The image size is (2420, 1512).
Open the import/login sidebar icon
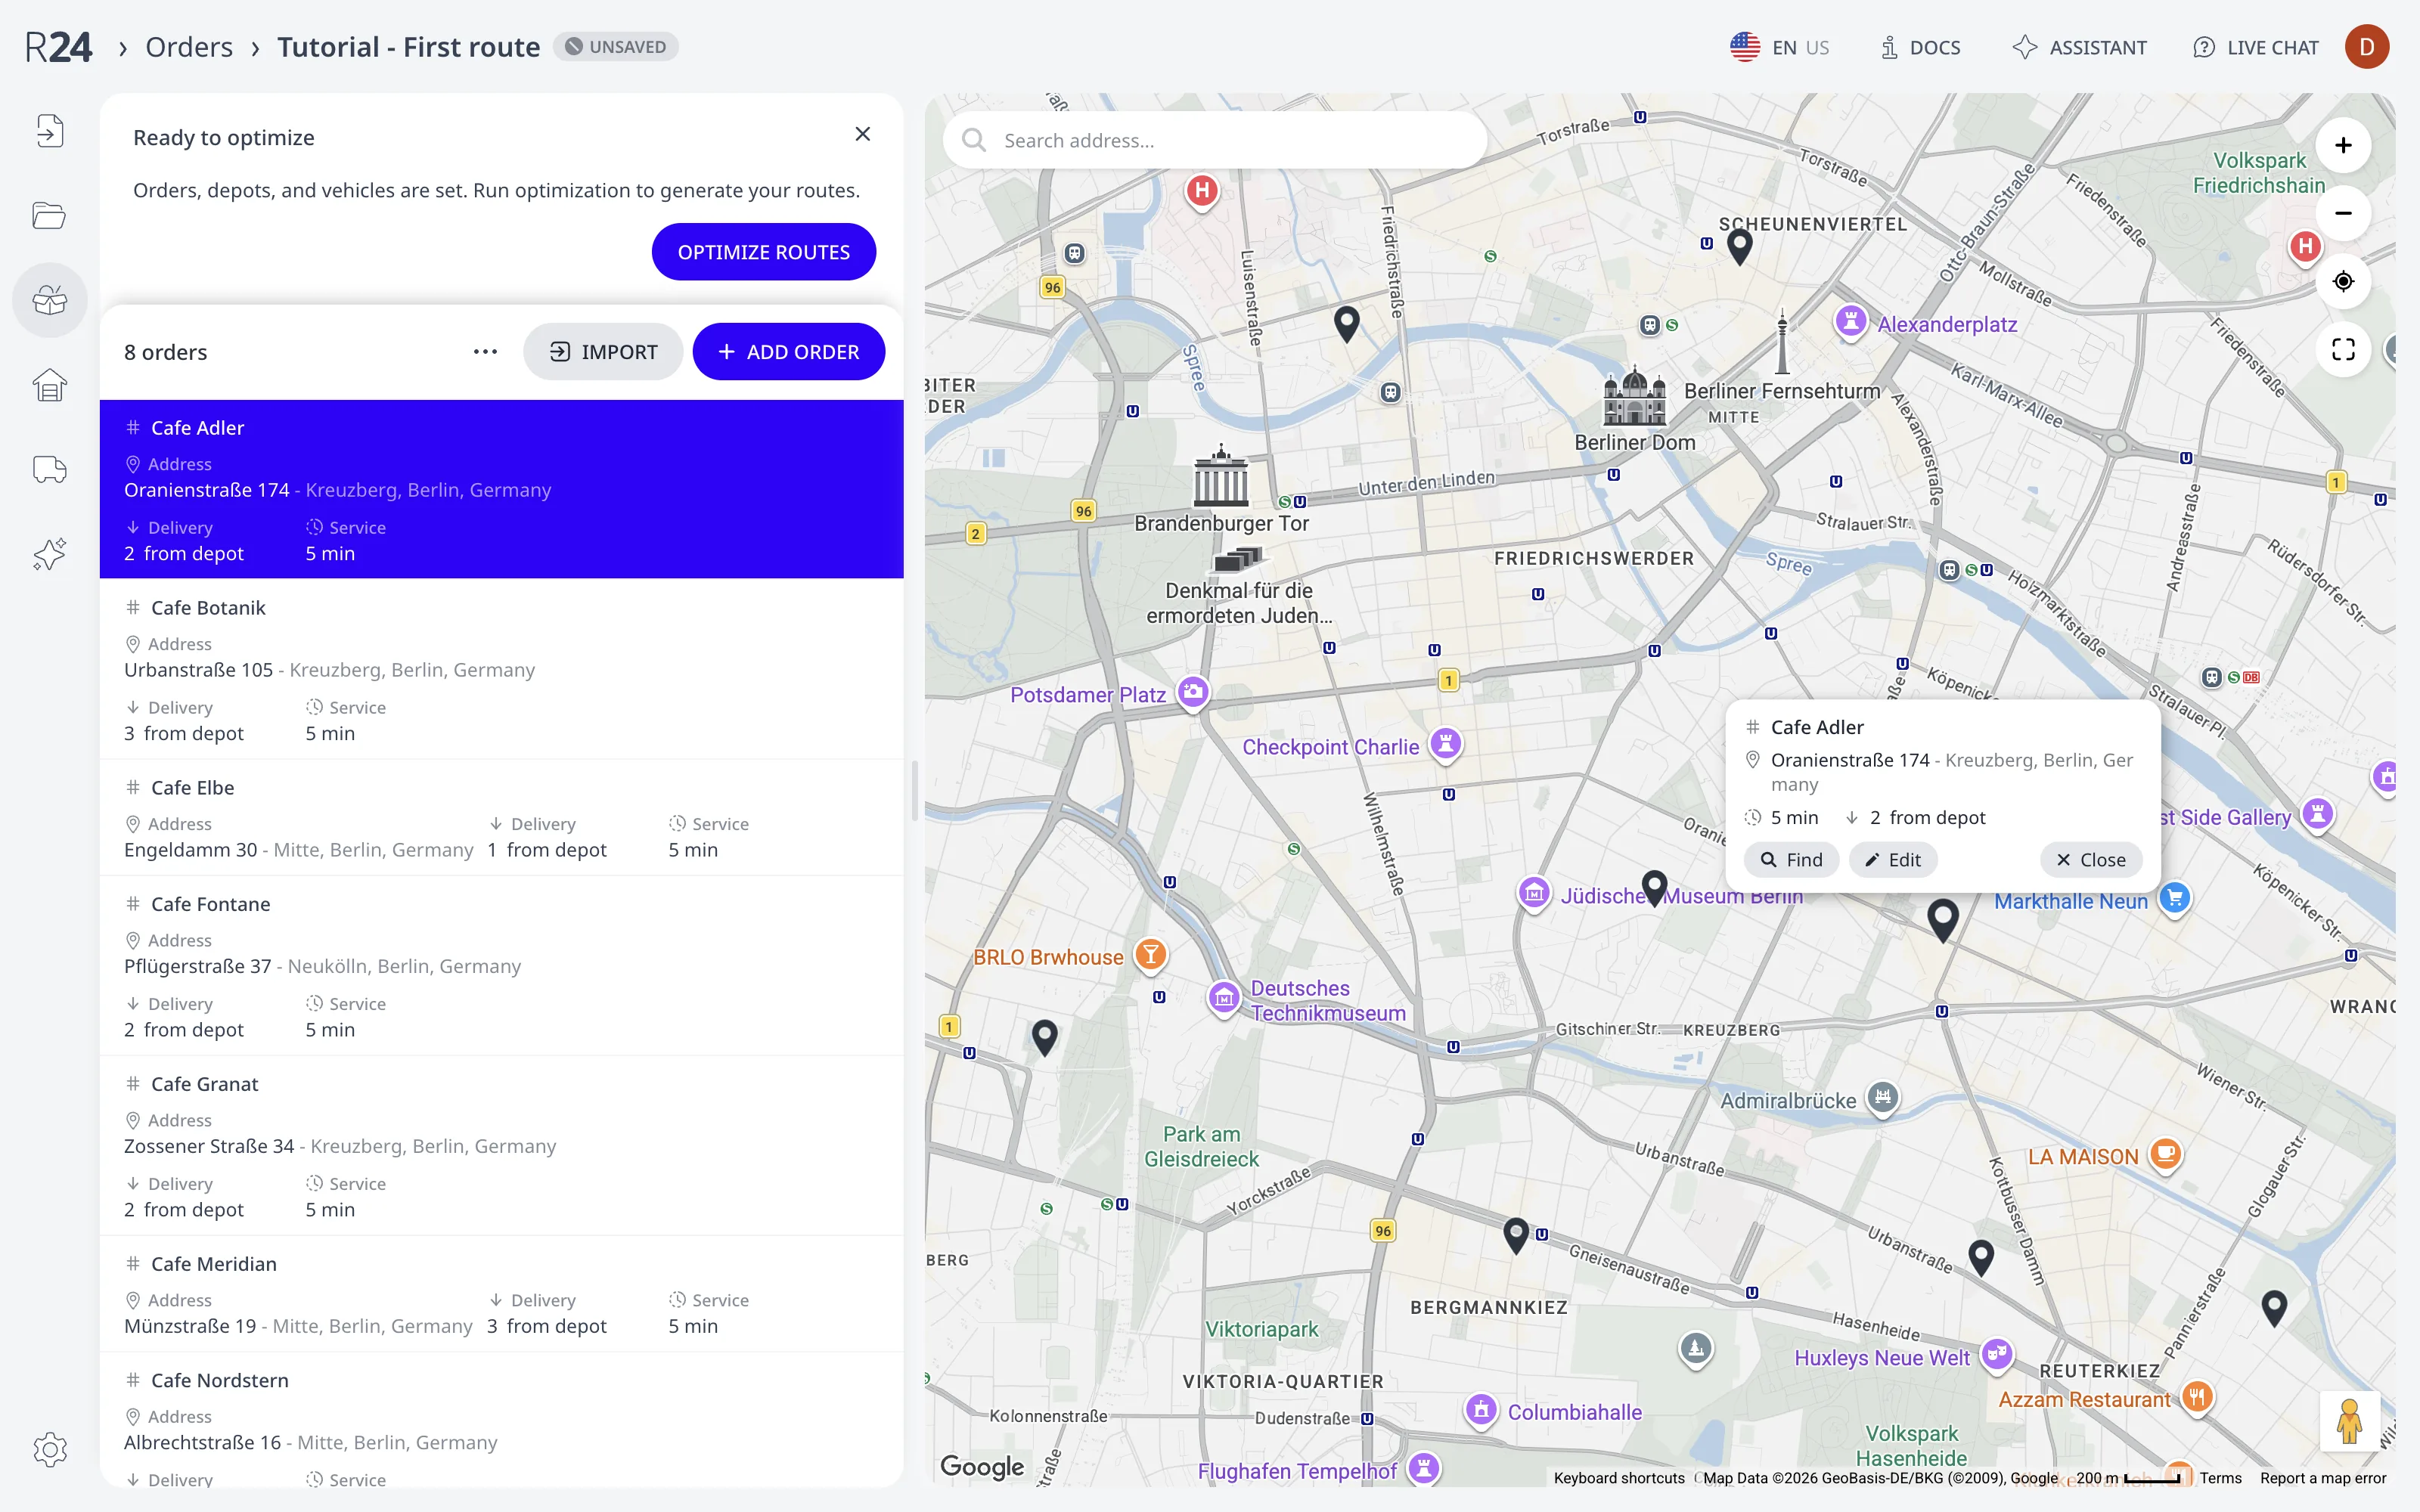coord(49,131)
